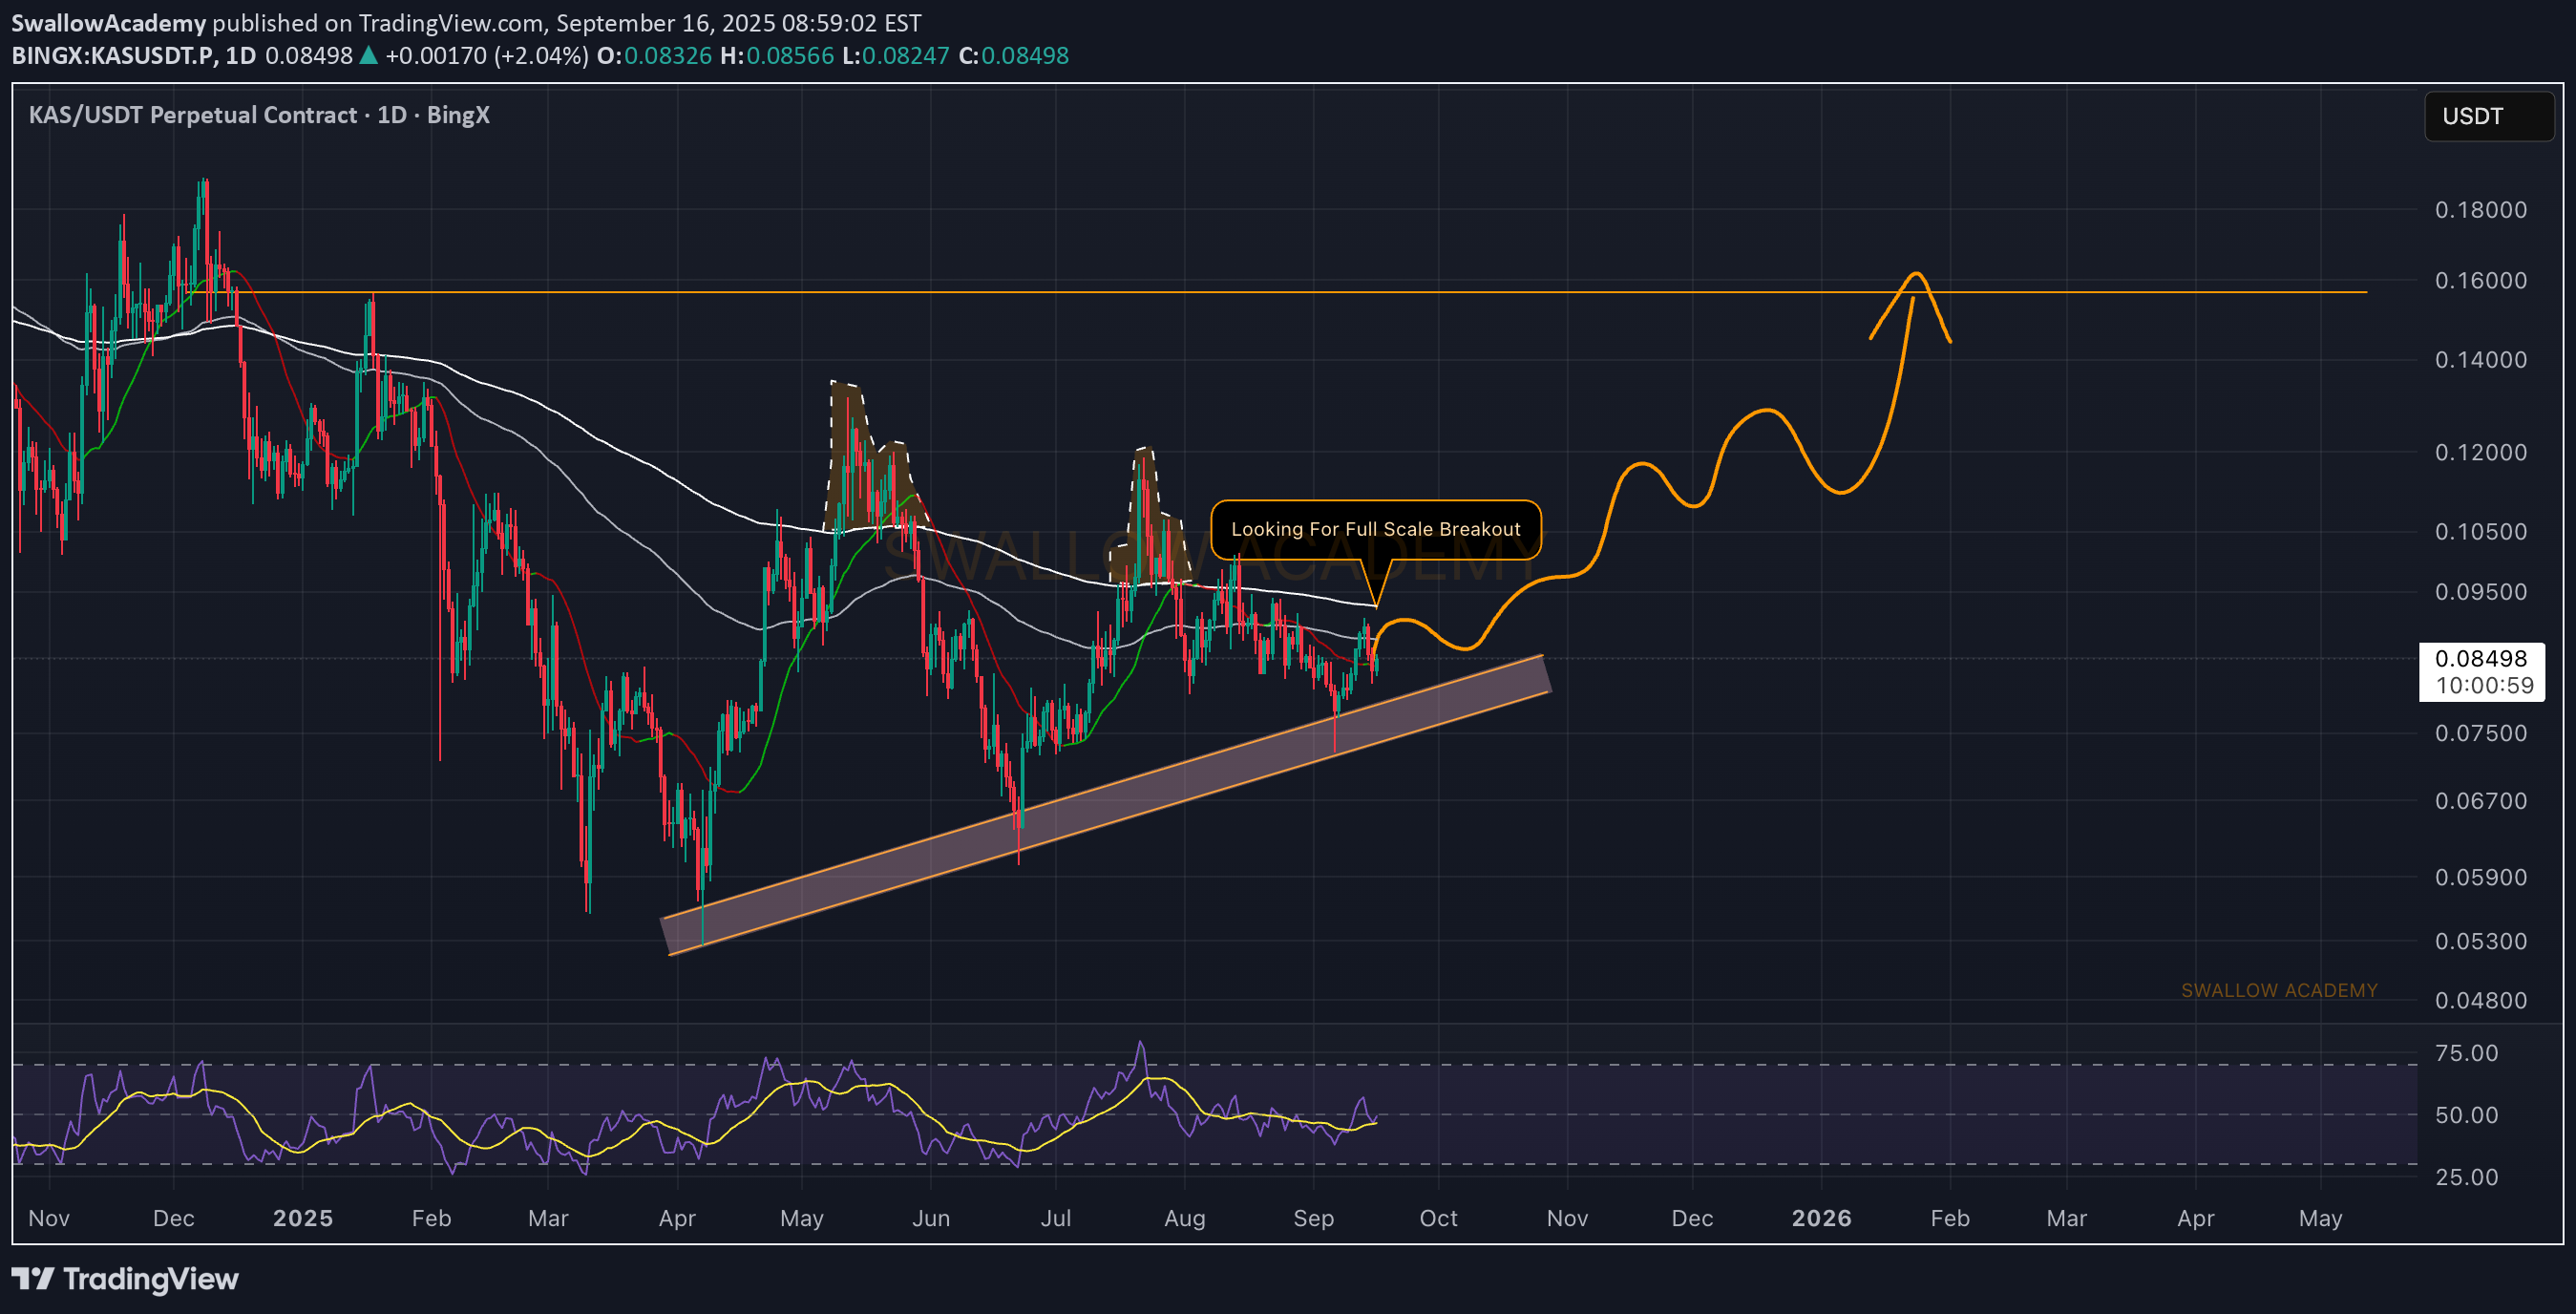The image size is (2576, 1314).
Task: Click the Sep label on time axis
Action: click(x=1313, y=1219)
